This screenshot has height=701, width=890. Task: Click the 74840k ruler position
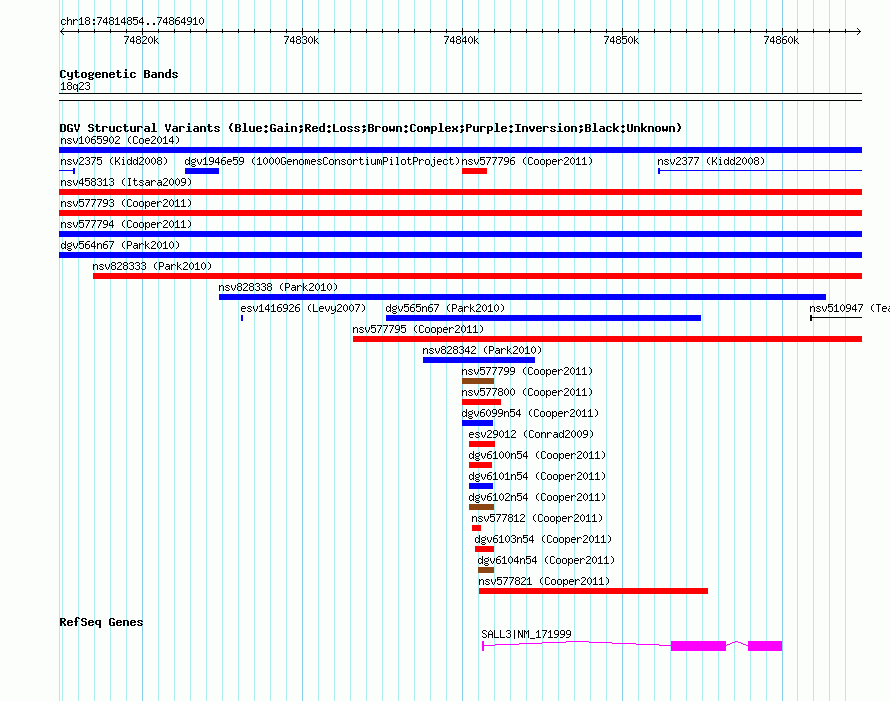[x=461, y=40]
